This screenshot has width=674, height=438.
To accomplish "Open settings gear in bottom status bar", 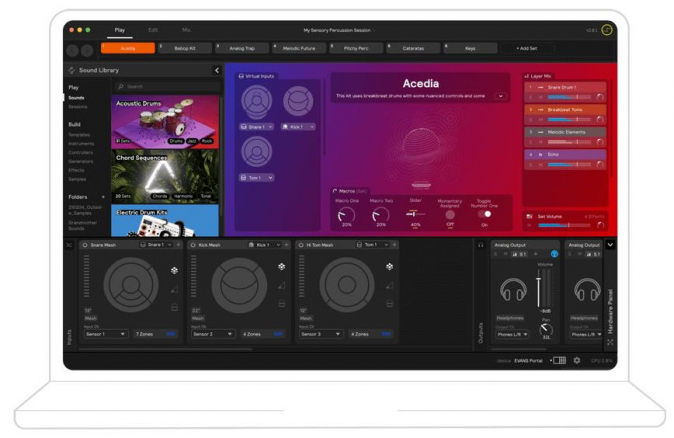I will point(577,360).
